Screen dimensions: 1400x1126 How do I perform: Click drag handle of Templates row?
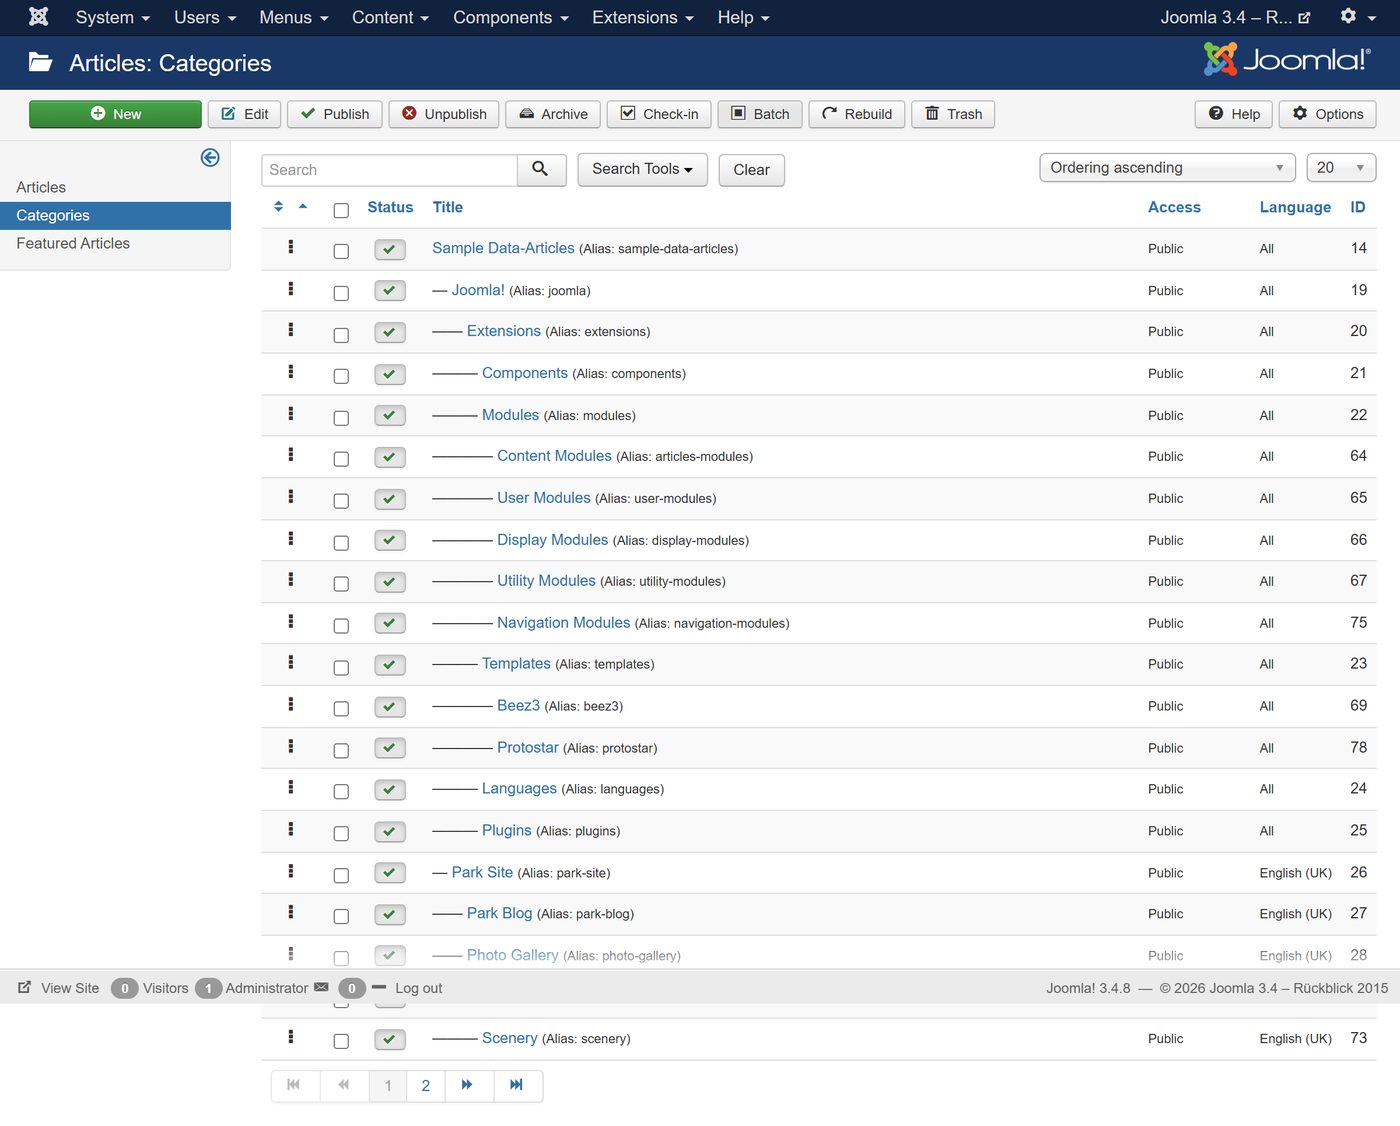click(x=291, y=662)
